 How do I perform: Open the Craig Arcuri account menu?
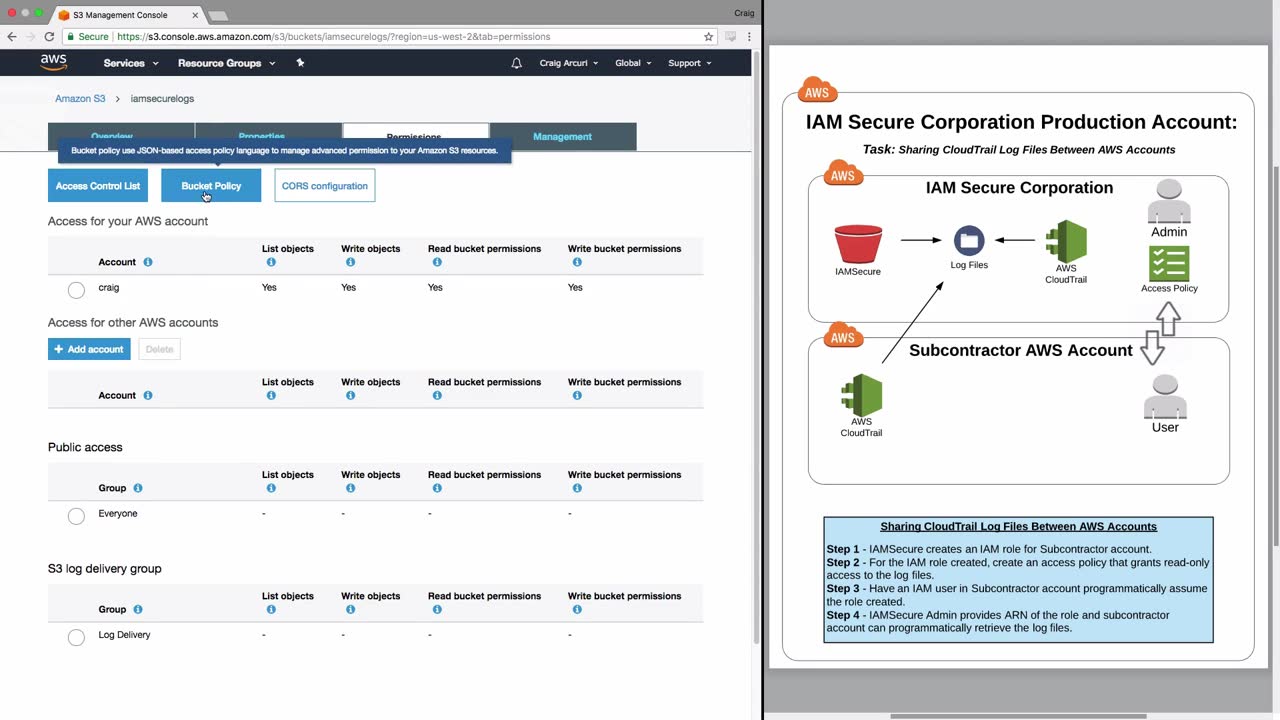pos(569,63)
